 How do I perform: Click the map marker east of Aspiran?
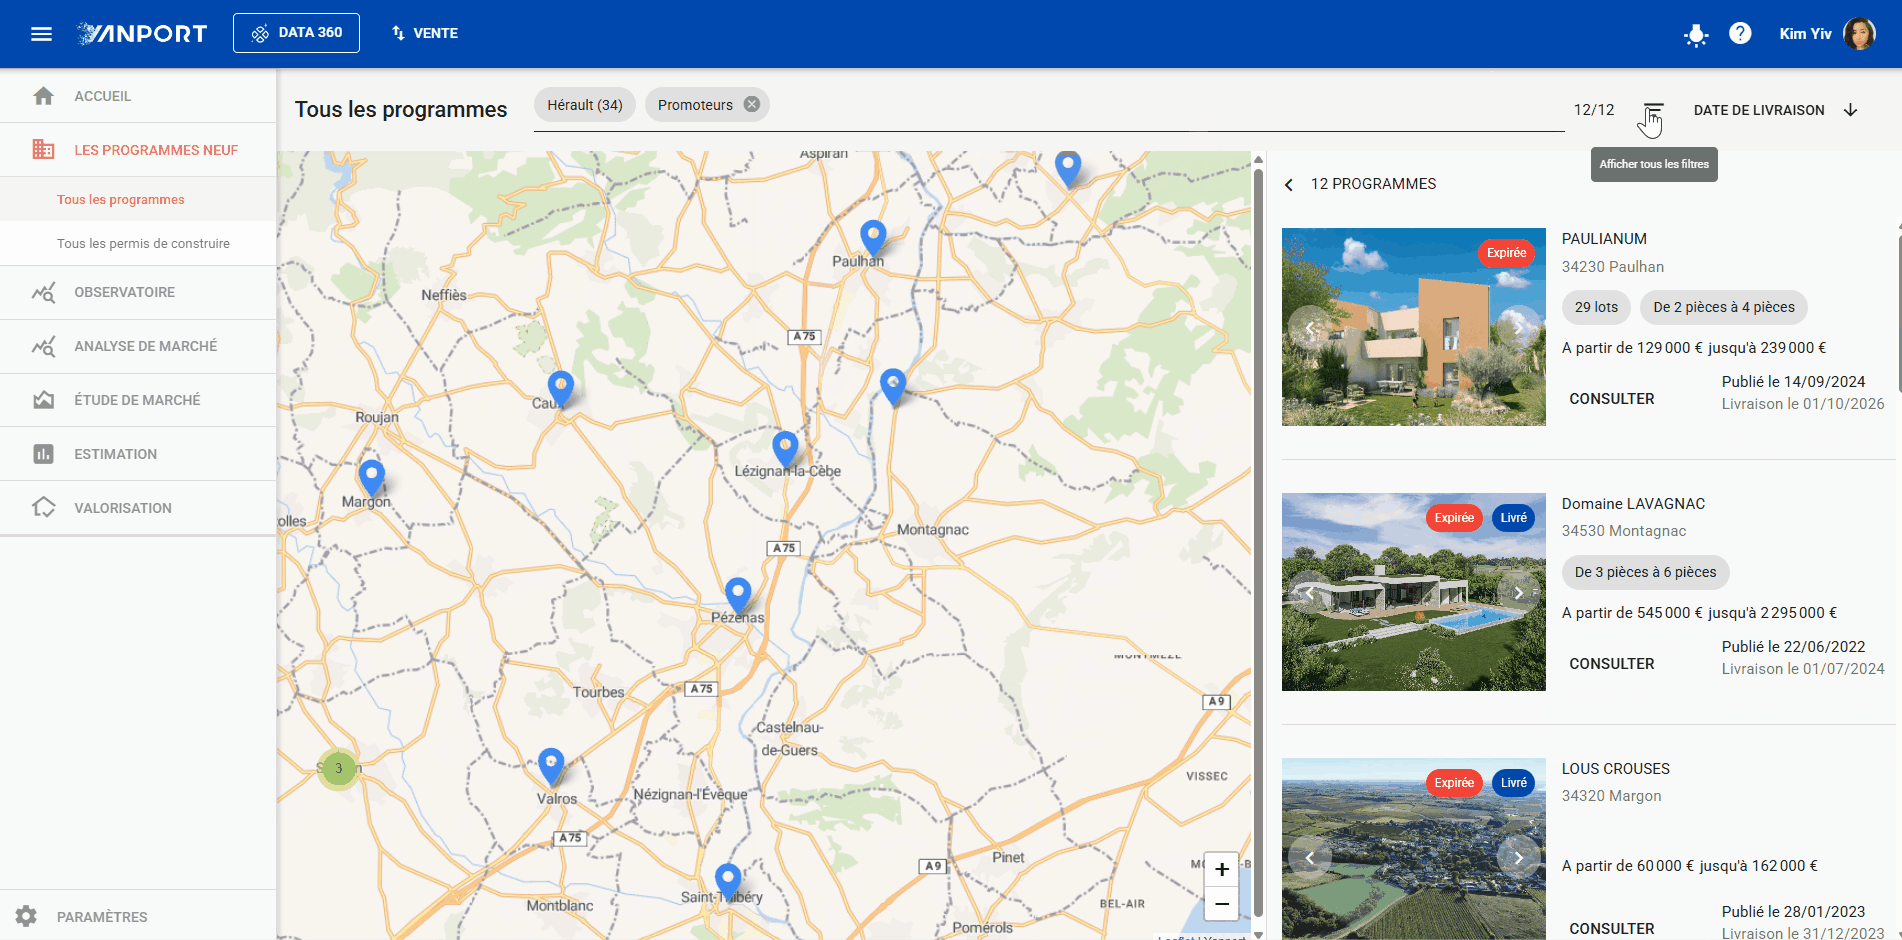[x=1068, y=169]
